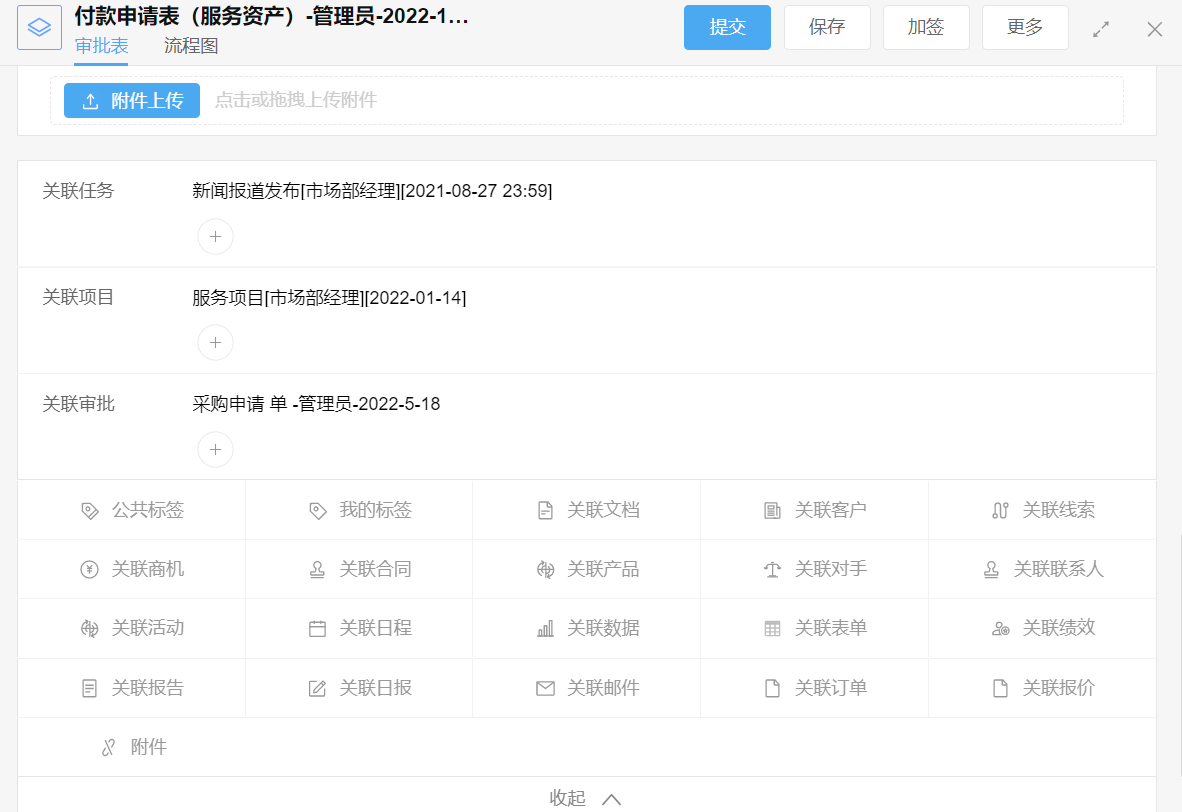Switch to the 审批表 tab
Image resolution: width=1182 pixels, height=812 pixels.
coord(101,47)
